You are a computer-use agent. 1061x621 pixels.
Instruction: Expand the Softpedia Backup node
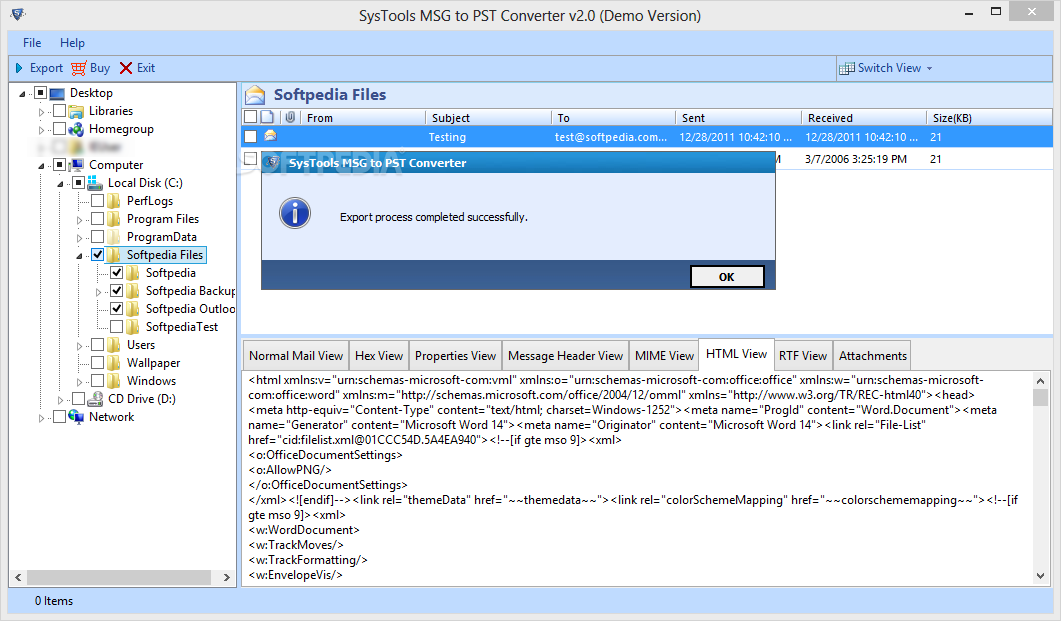[x=98, y=292]
